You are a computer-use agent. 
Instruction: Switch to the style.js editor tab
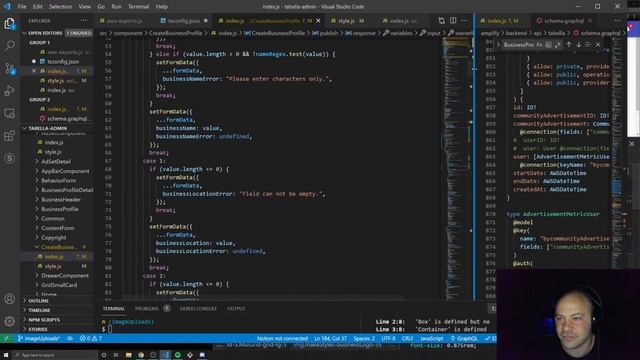coord(348,20)
